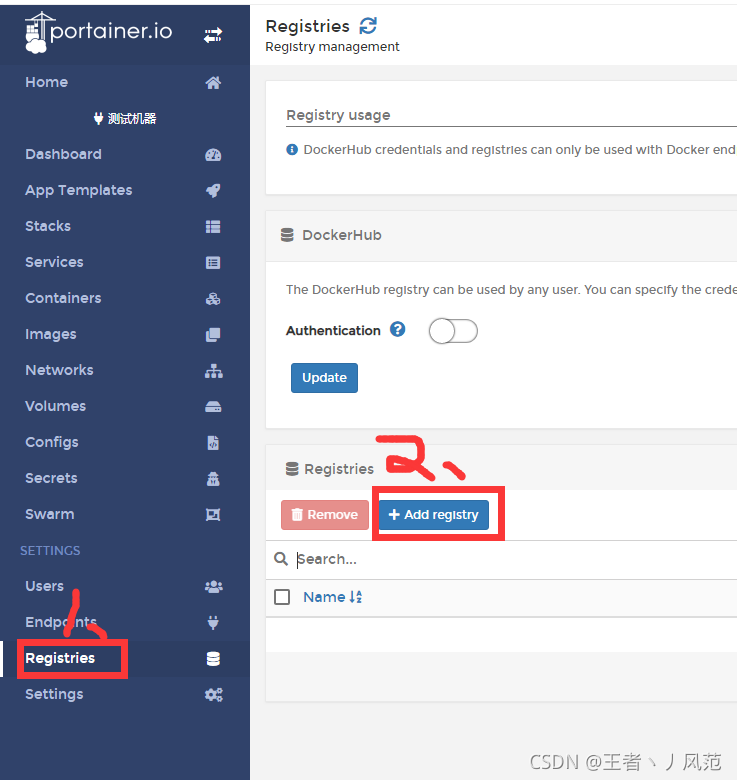Viewport: 737px width, 780px height.
Task: Toggle the sidebar with the arrows icon
Action: click(213, 35)
